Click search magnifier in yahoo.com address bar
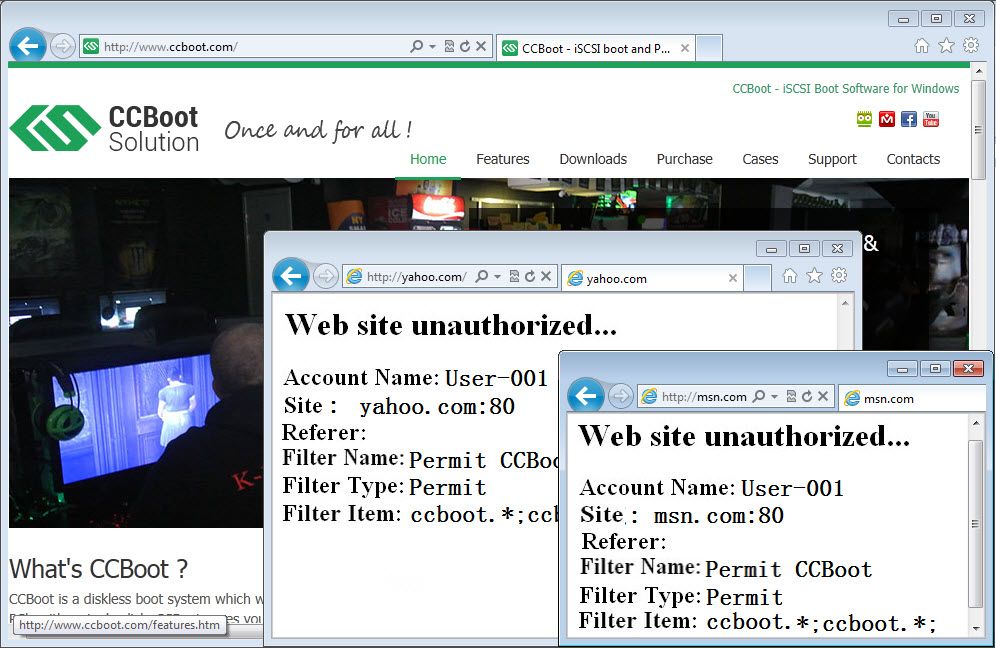The height and width of the screenshot is (648, 996). [x=482, y=276]
